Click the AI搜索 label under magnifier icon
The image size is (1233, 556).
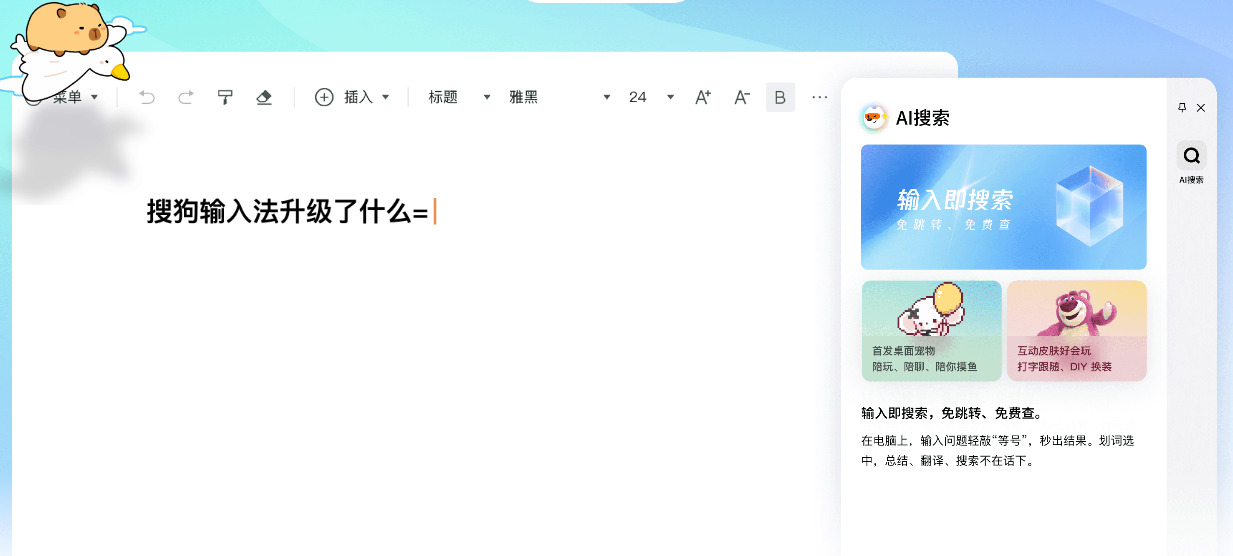tap(1191, 180)
